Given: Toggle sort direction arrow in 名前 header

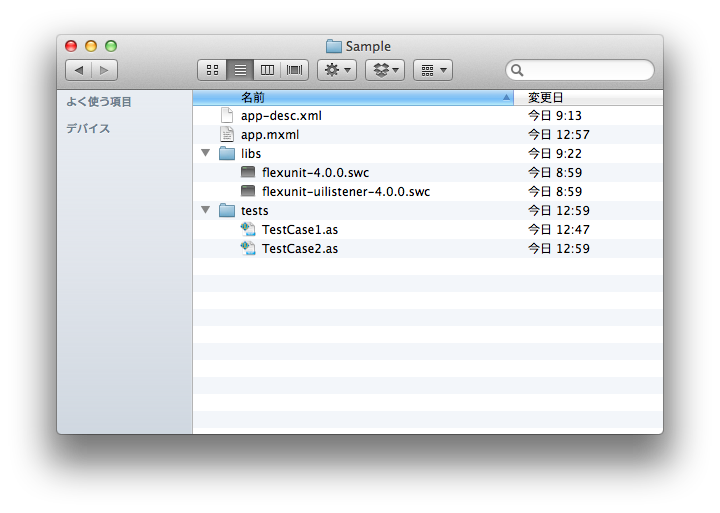Looking at the screenshot, I should [x=506, y=97].
